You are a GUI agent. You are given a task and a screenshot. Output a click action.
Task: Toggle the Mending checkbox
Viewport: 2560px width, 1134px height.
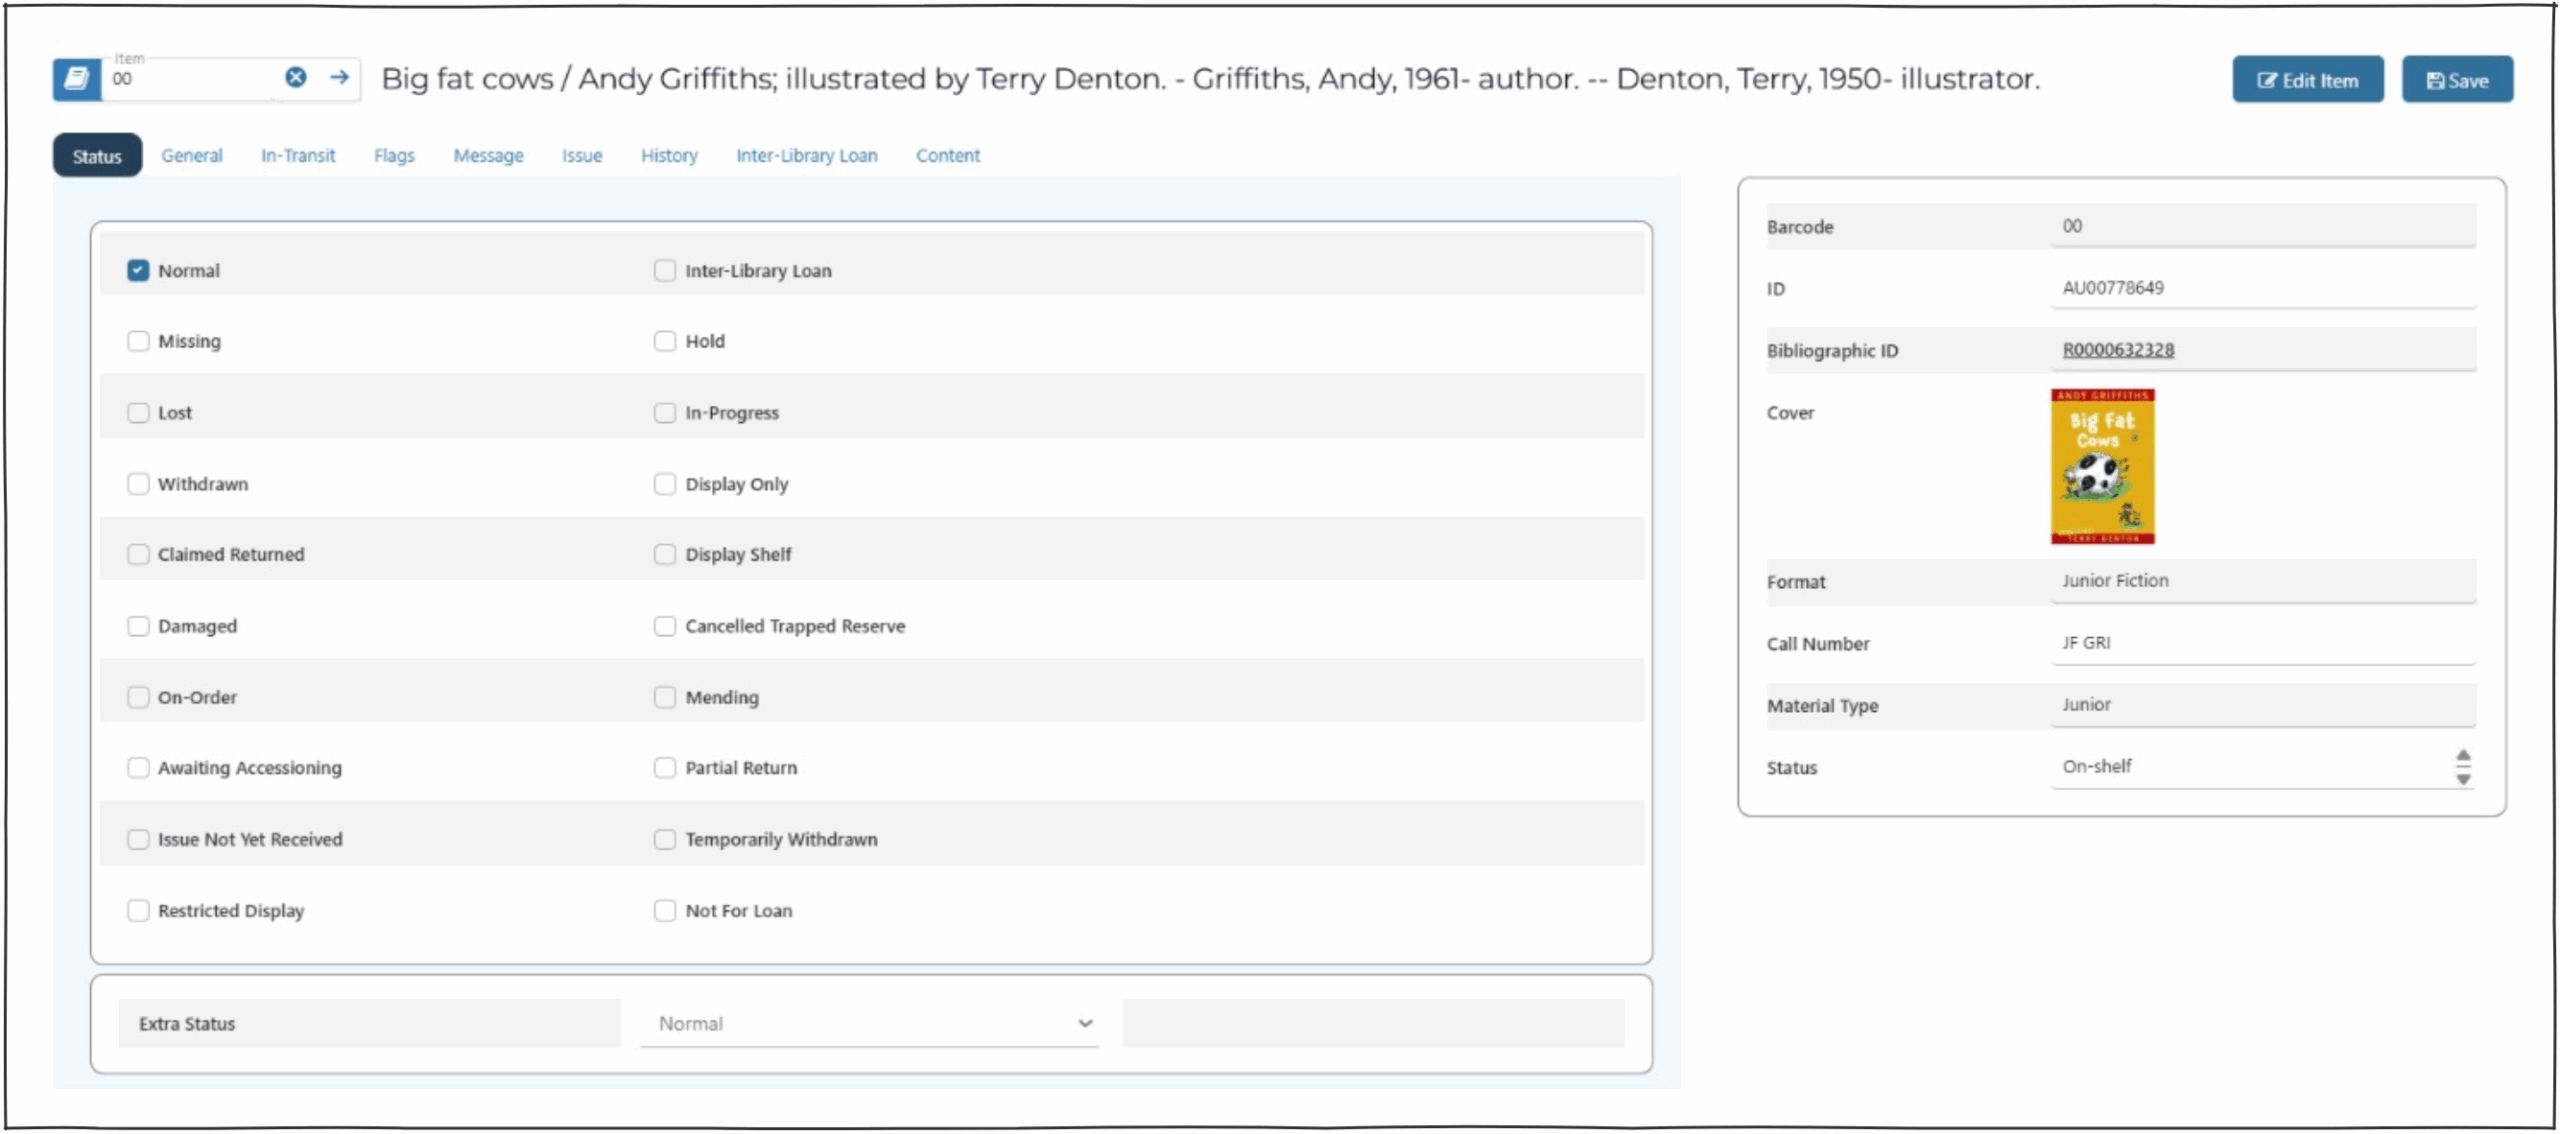click(x=665, y=698)
